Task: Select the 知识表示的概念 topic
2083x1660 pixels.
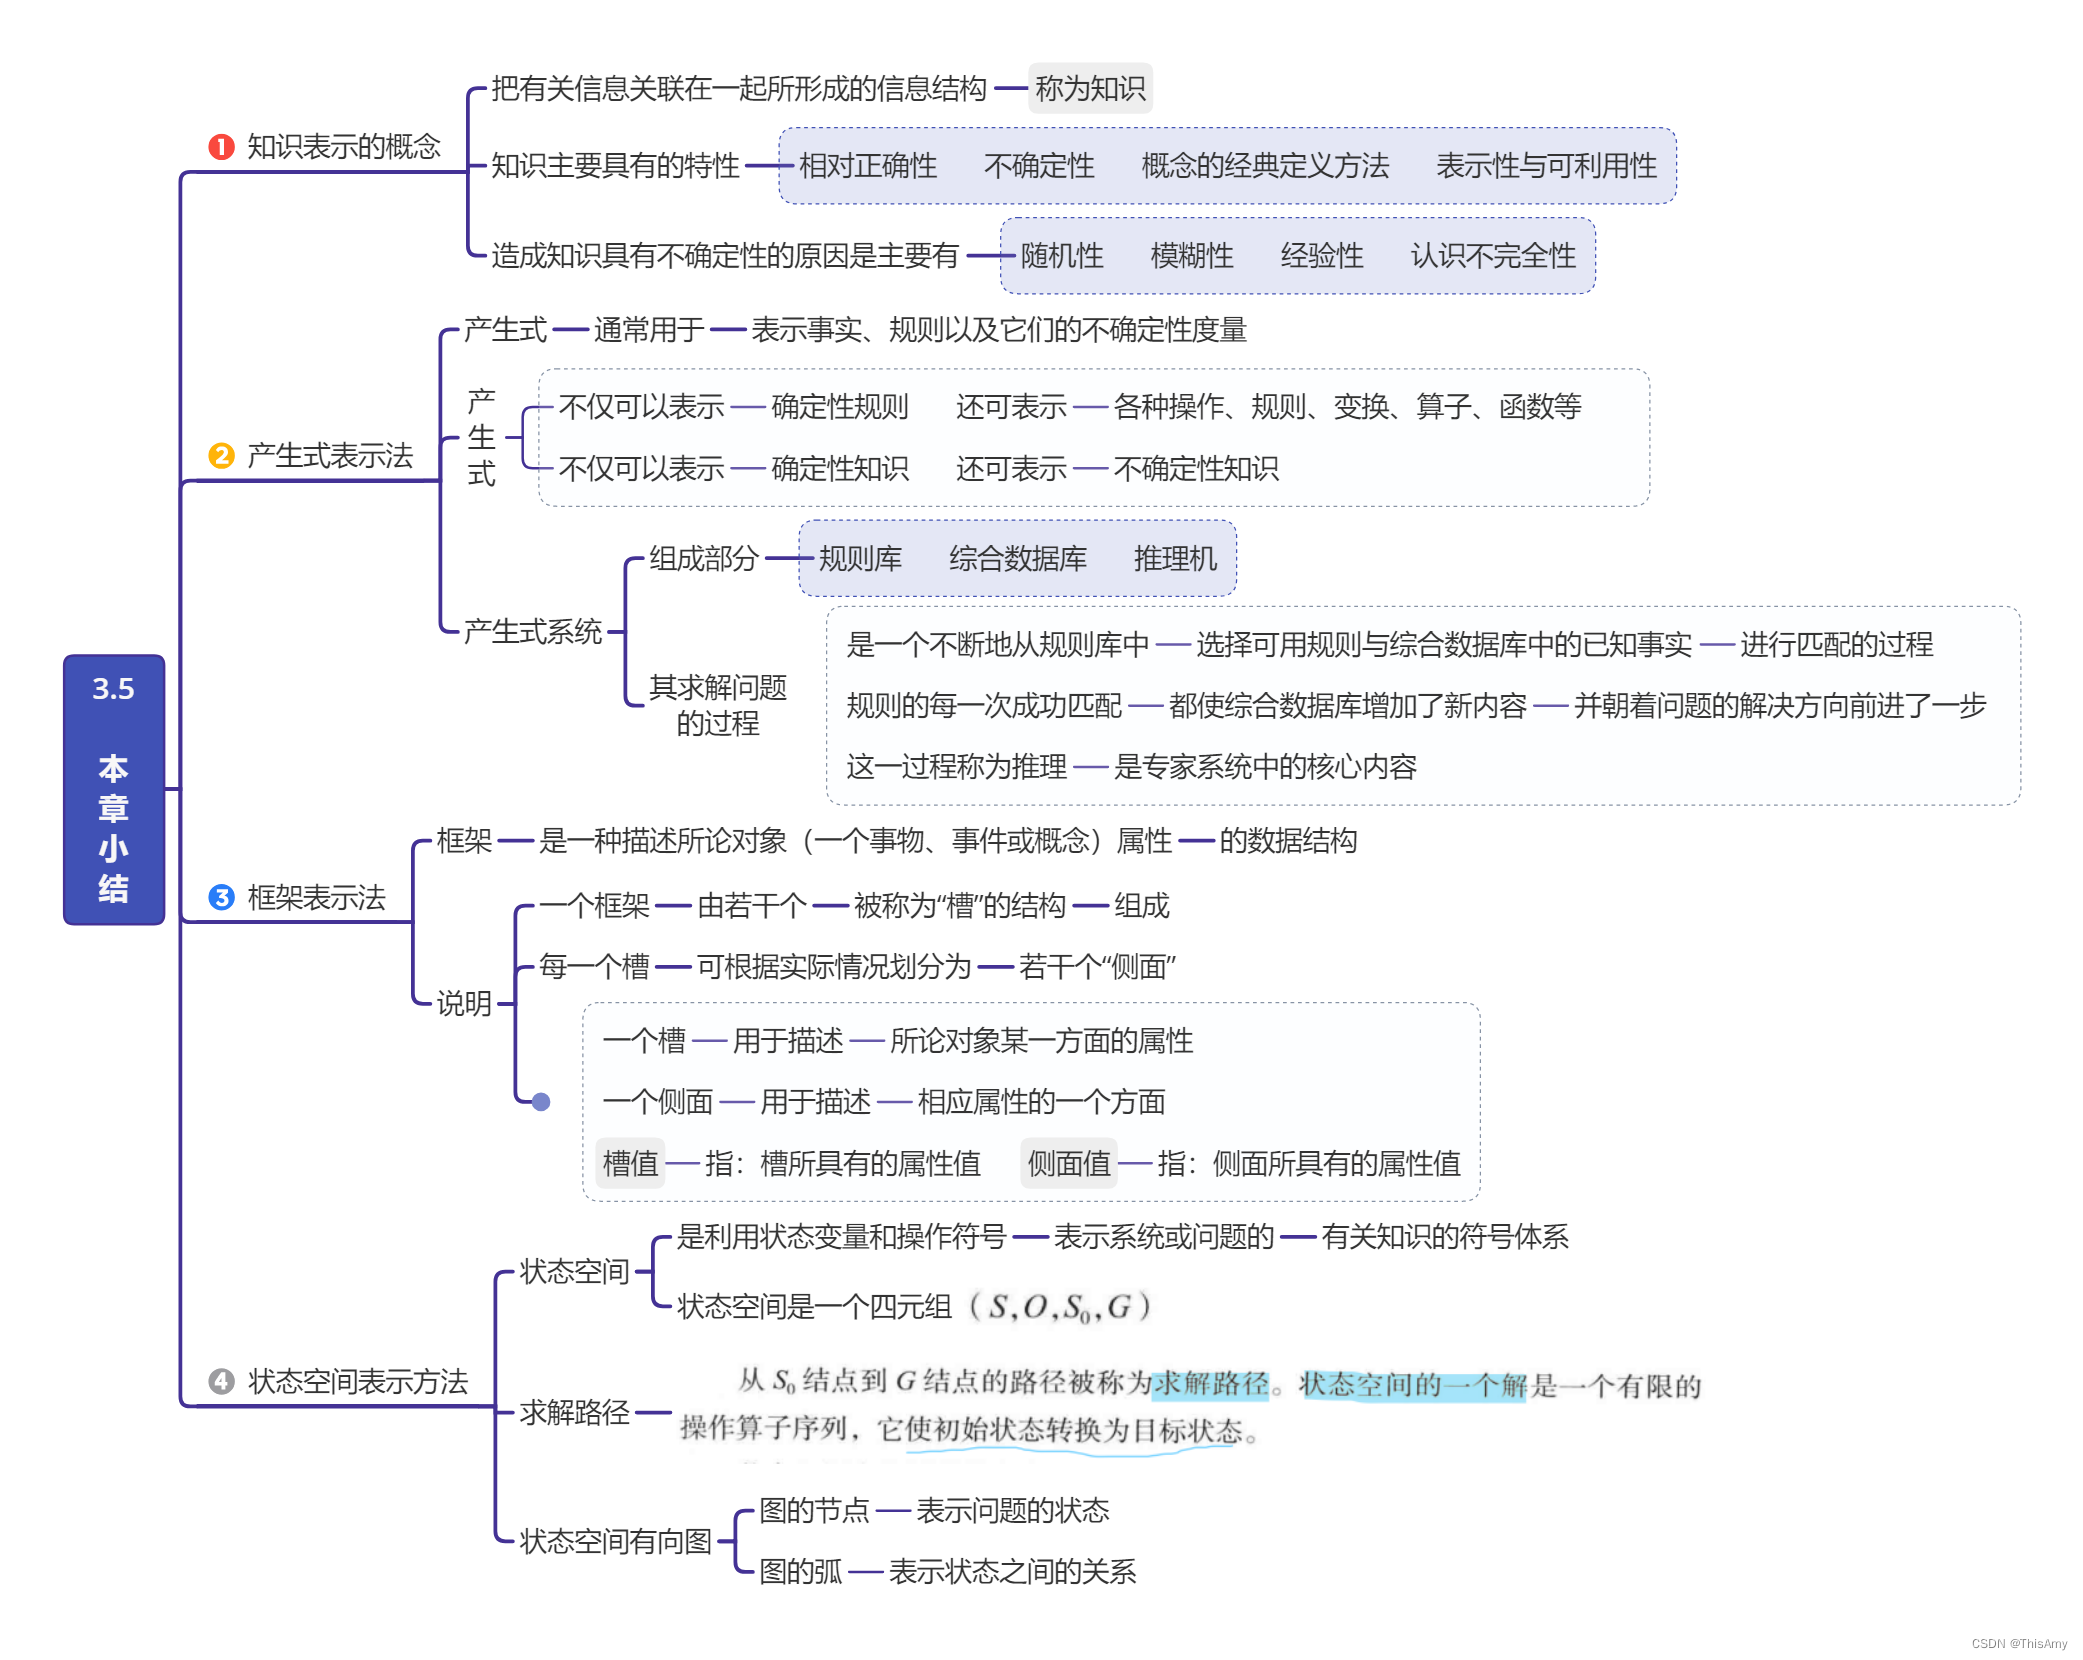Action: coord(344,147)
